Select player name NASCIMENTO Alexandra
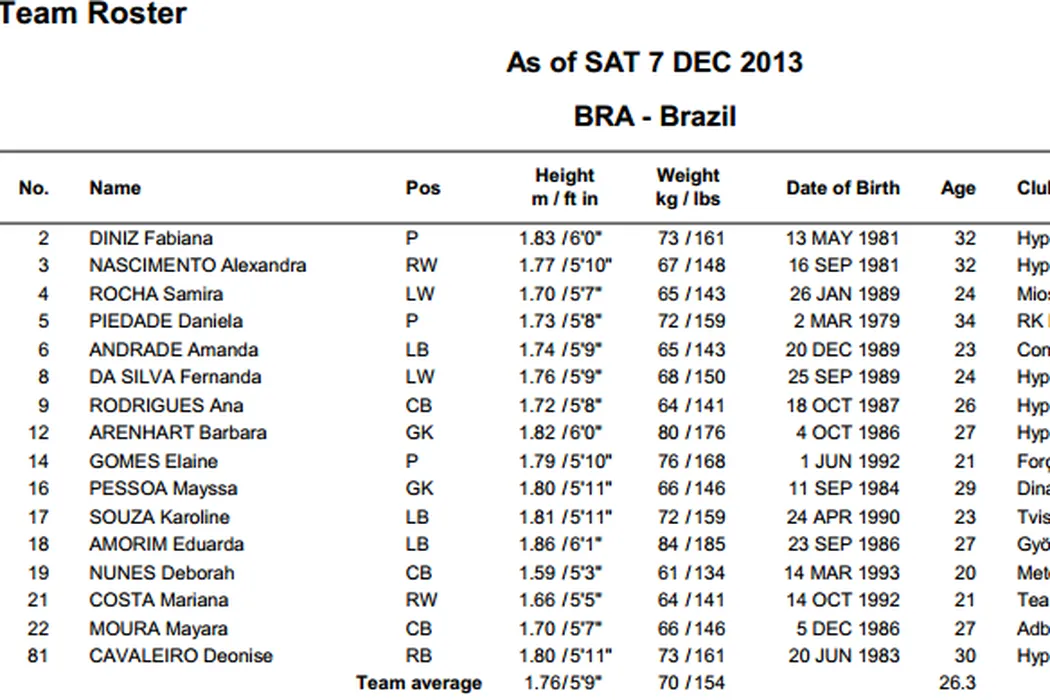Screen dimensions: 1050x700 coord(197,266)
